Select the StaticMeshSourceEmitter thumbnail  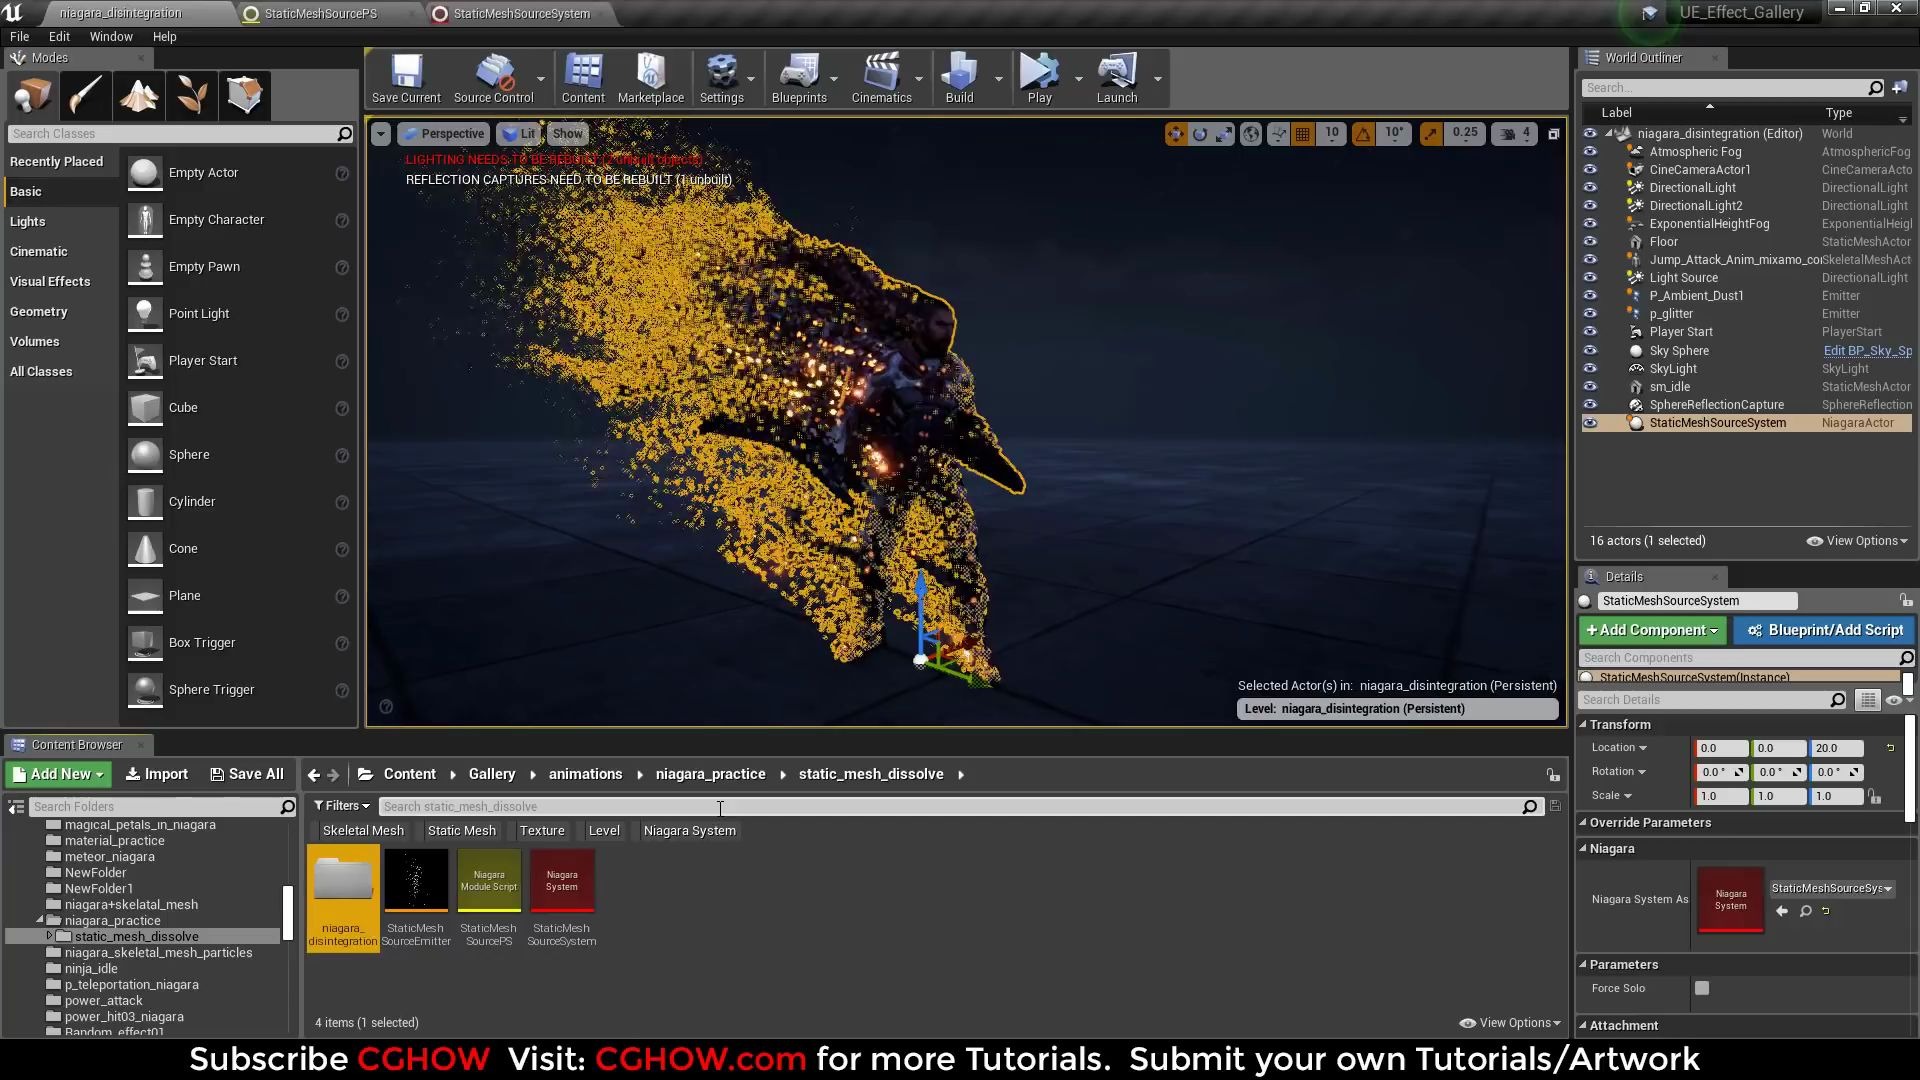point(415,881)
